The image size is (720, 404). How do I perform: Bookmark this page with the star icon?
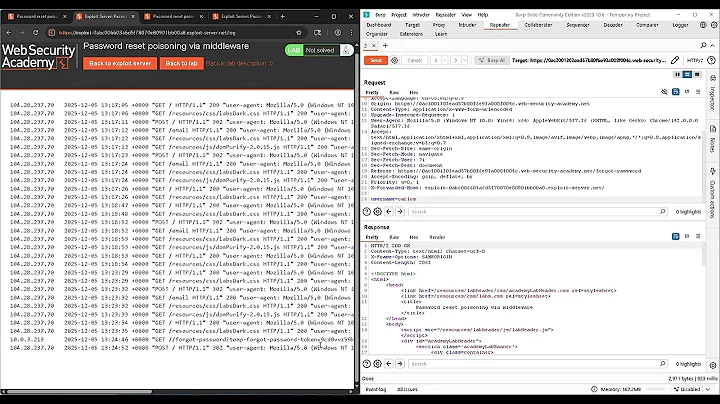click(299, 33)
